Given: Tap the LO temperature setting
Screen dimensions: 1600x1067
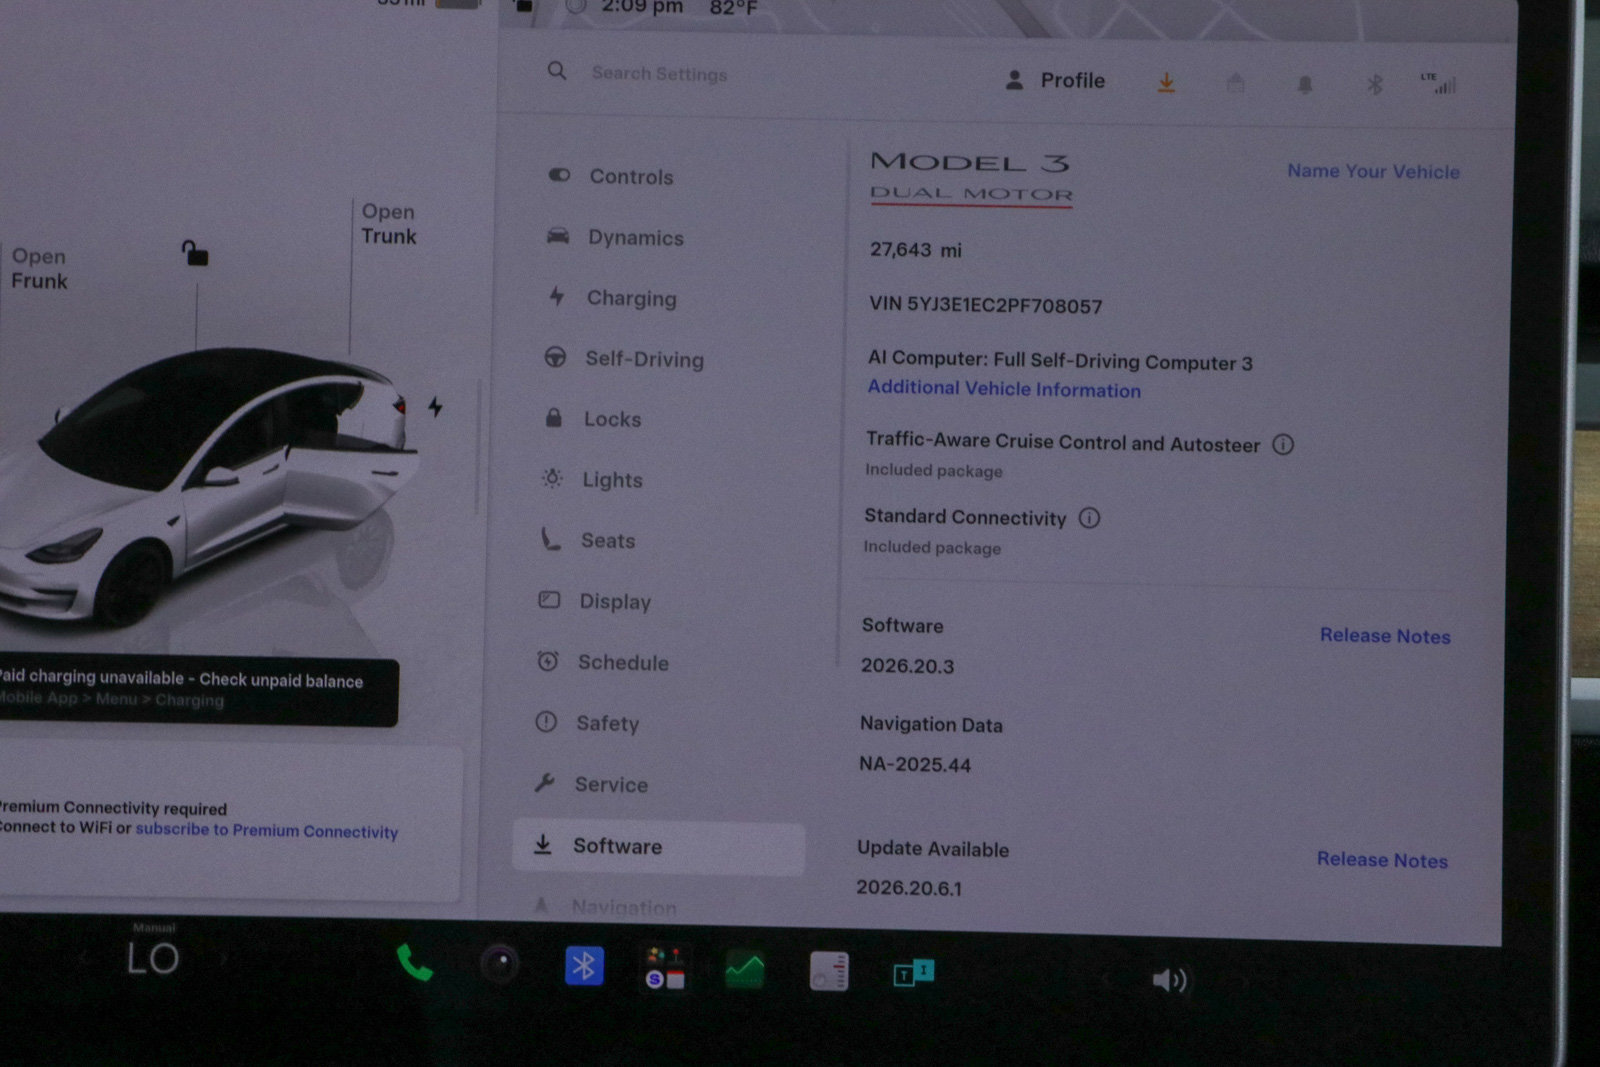Looking at the screenshot, I should (153, 958).
